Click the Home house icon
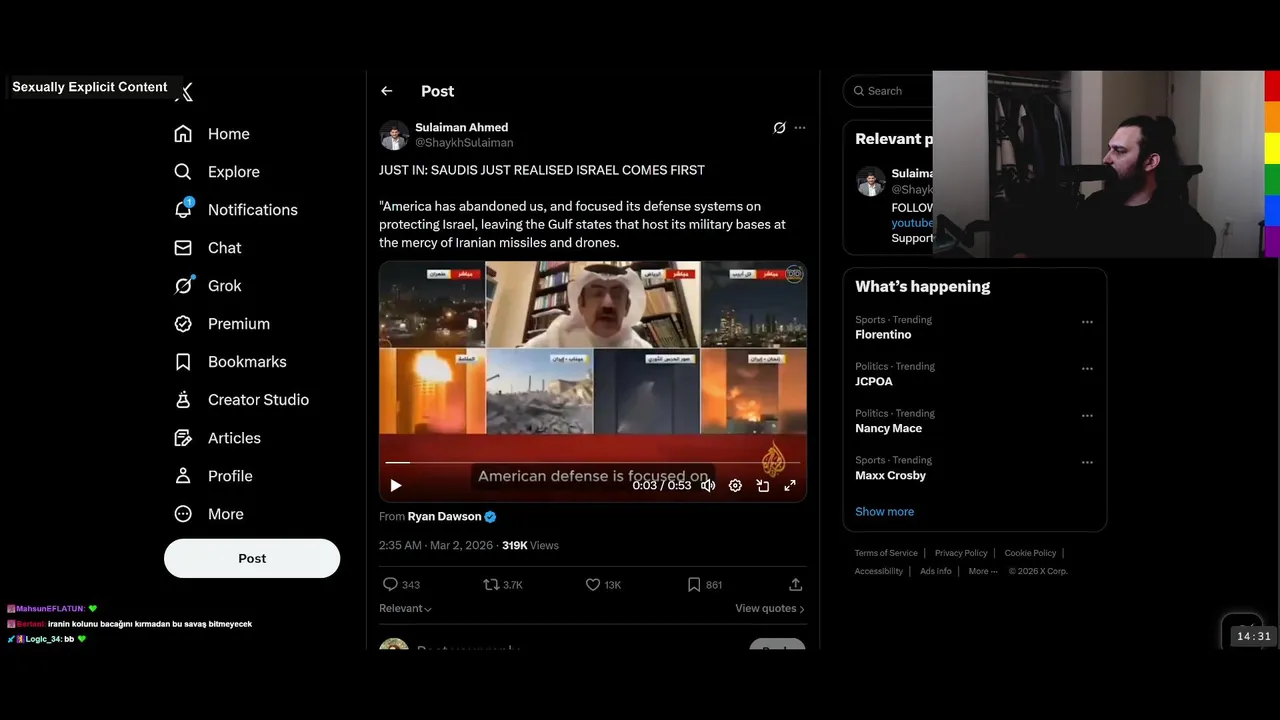This screenshot has width=1280, height=720. [x=183, y=134]
